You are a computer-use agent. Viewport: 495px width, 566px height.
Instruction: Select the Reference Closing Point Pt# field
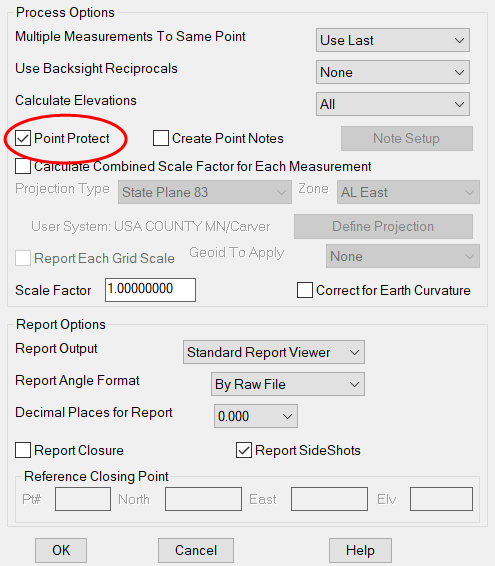pyautogui.click(x=83, y=499)
